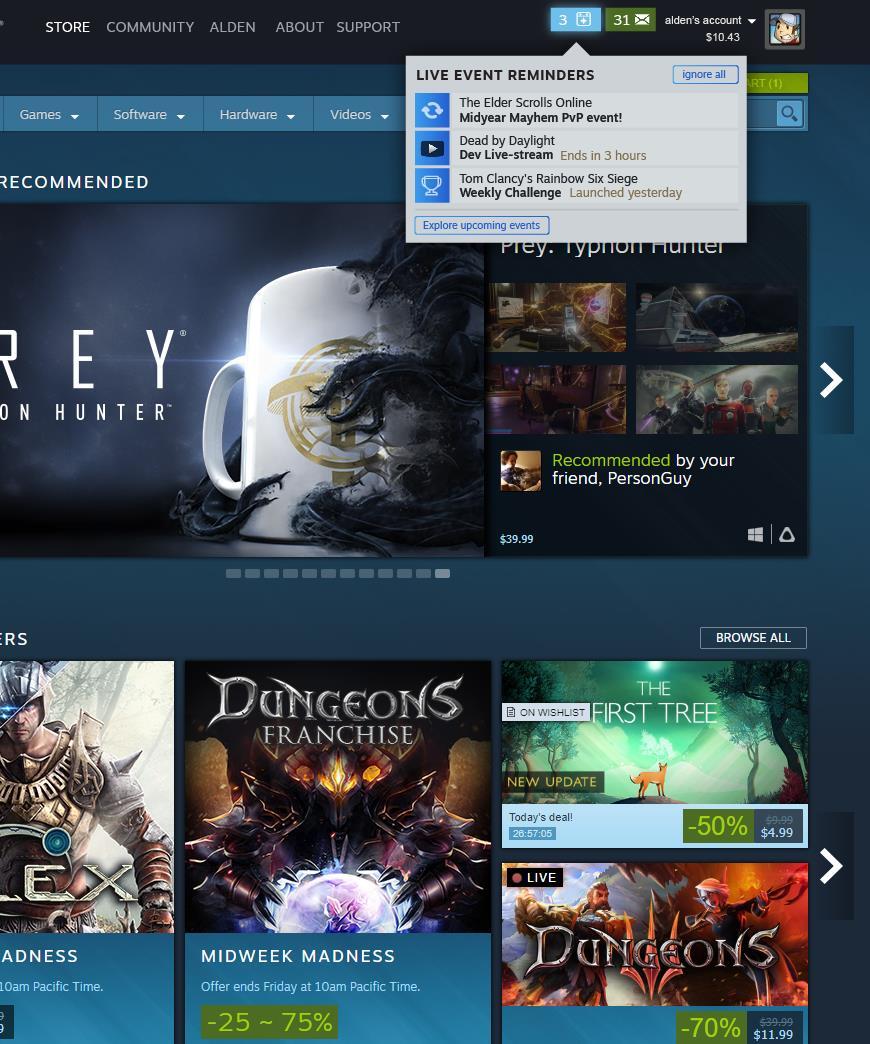Open Prey screenshot thumbnail of dark interior
This screenshot has height=1044, width=870.
click(x=556, y=399)
